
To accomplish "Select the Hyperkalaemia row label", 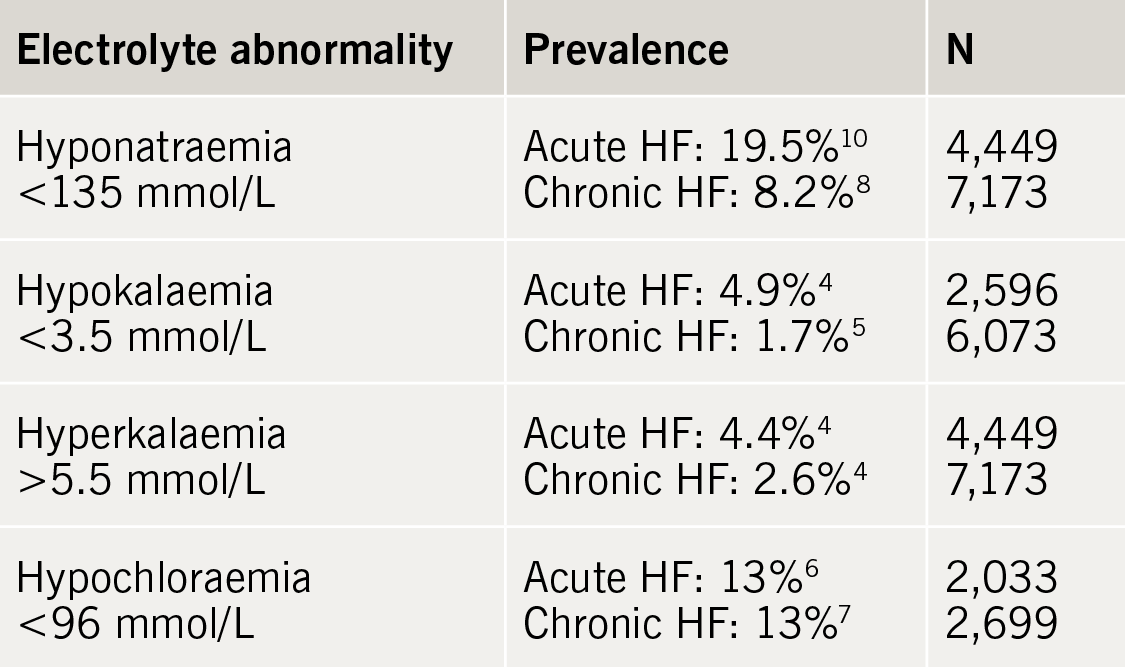I will [151, 435].
